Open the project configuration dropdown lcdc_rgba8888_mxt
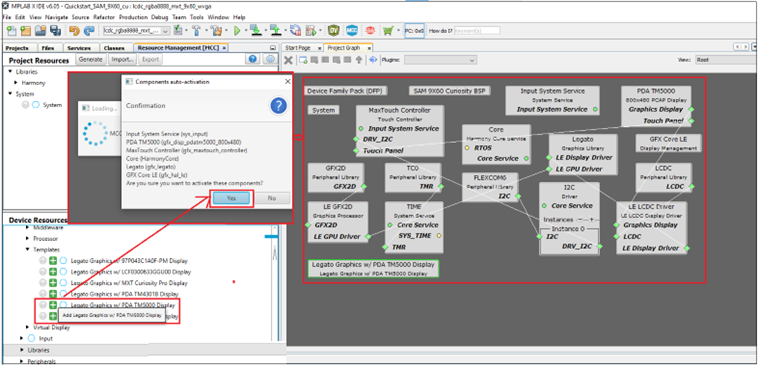The height and width of the screenshot is (367, 758). pos(136,30)
